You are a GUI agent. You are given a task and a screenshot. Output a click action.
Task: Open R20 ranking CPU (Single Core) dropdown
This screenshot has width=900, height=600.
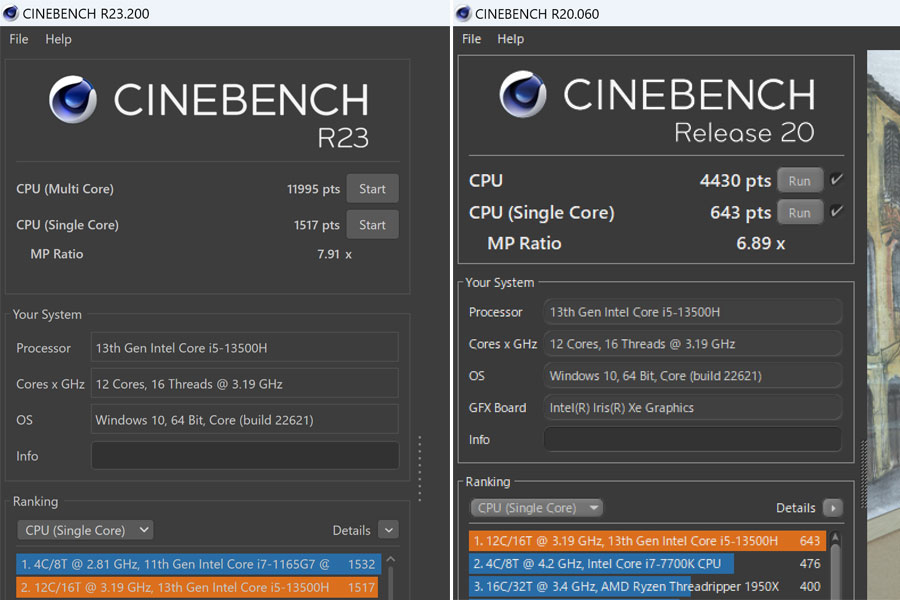(536, 508)
